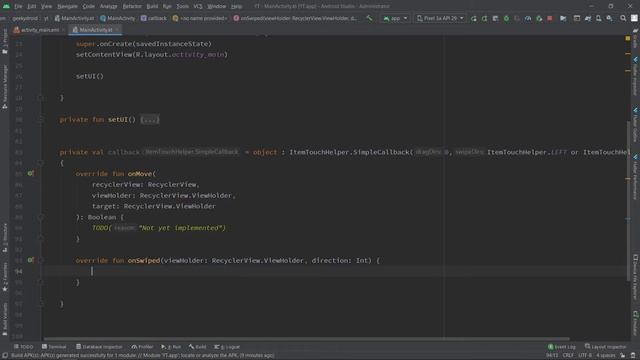Open the Run tool window

coord(171,347)
